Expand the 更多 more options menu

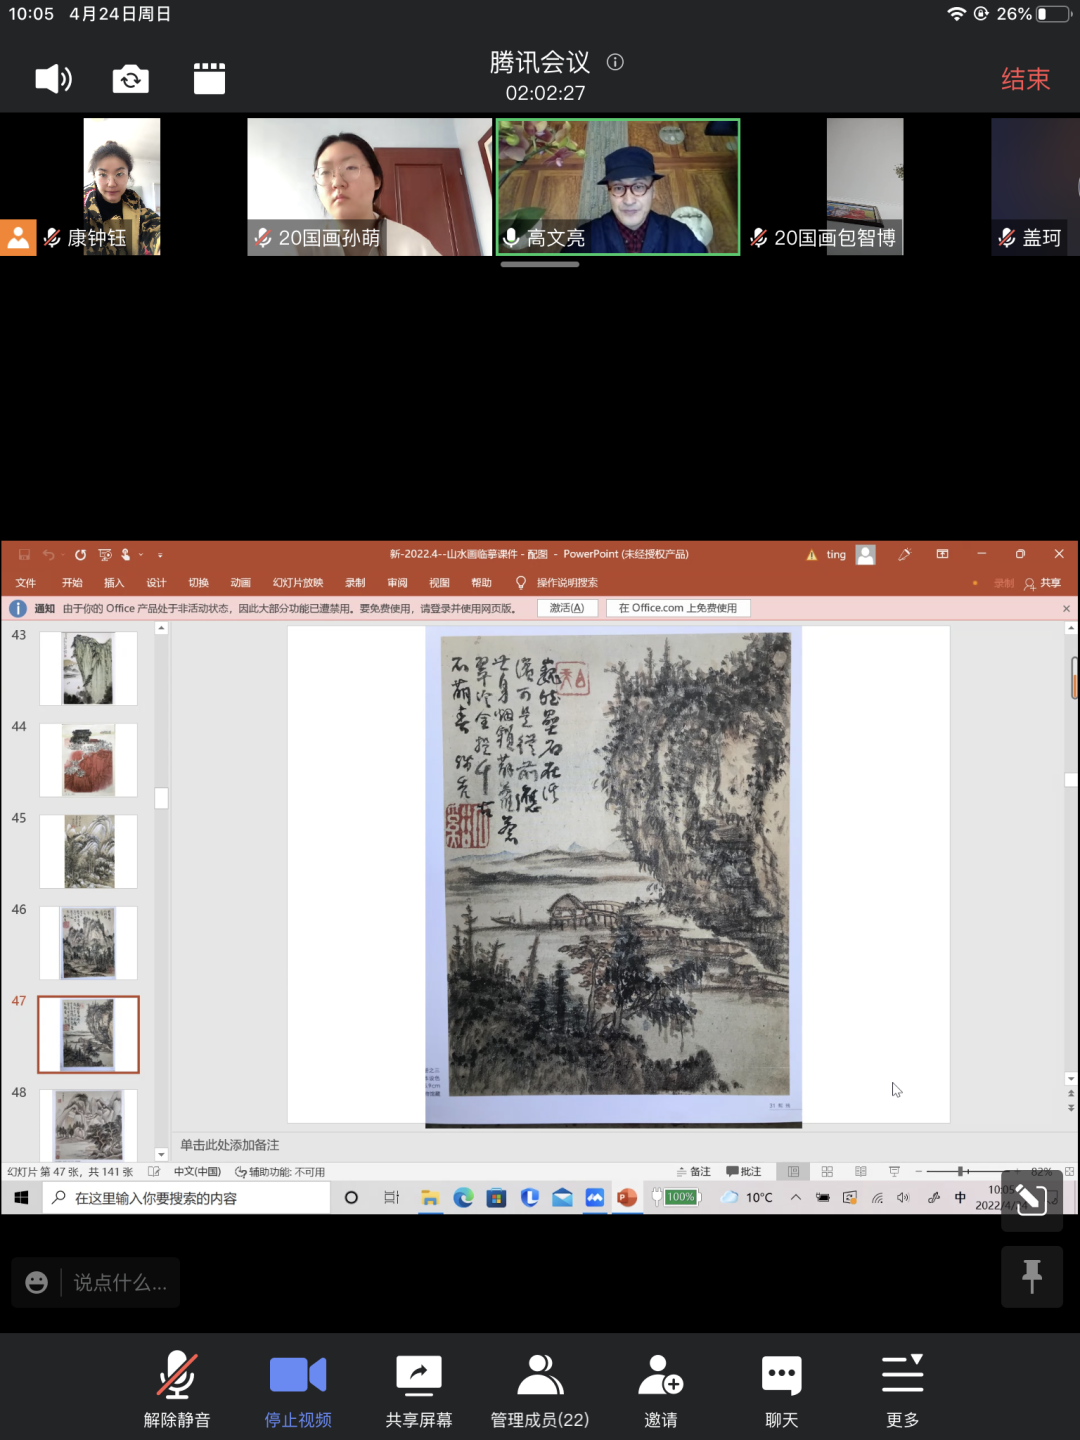coord(903,1390)
